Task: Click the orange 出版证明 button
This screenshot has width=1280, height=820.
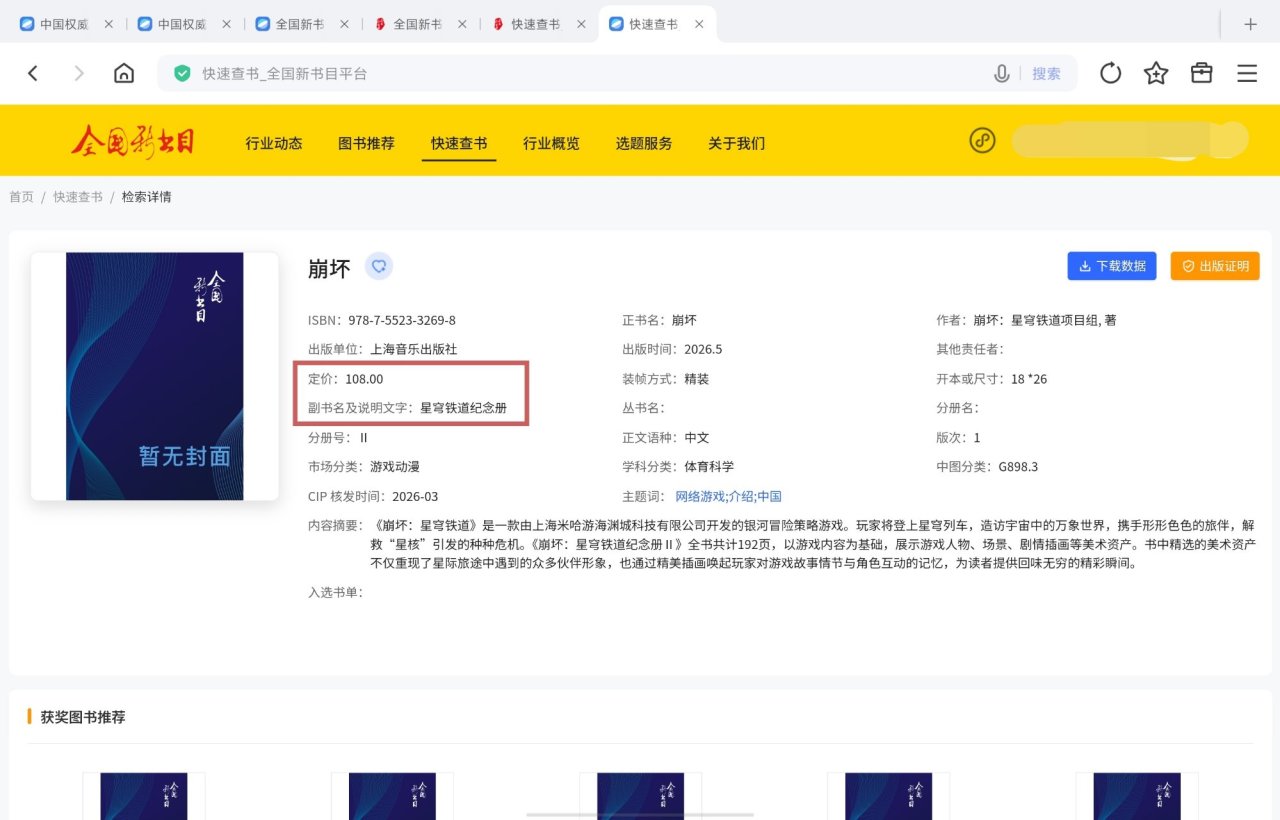Action: point(1215,266)
